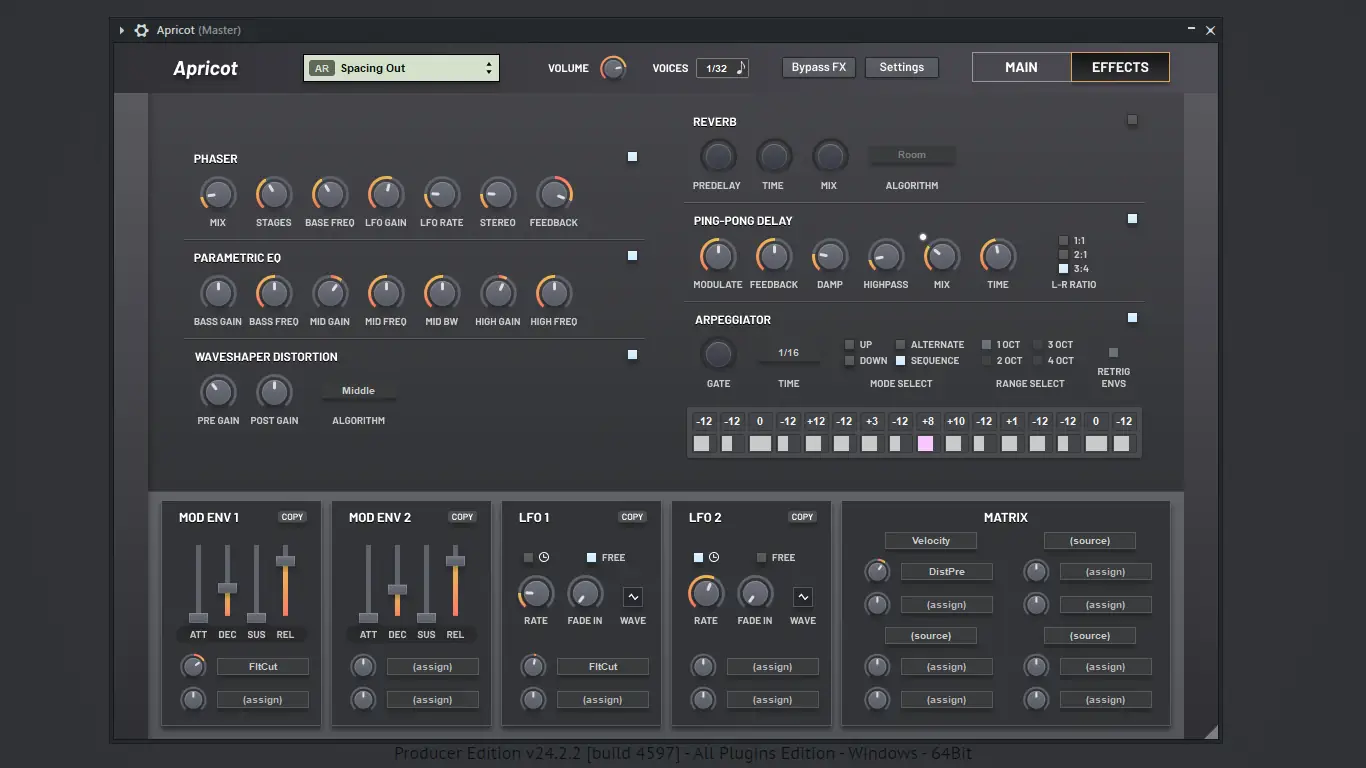This screenshot has width=1366, height=768.
Task: Open the Waveshaper Middle algorithm dropdown
Action: point(358,391)
